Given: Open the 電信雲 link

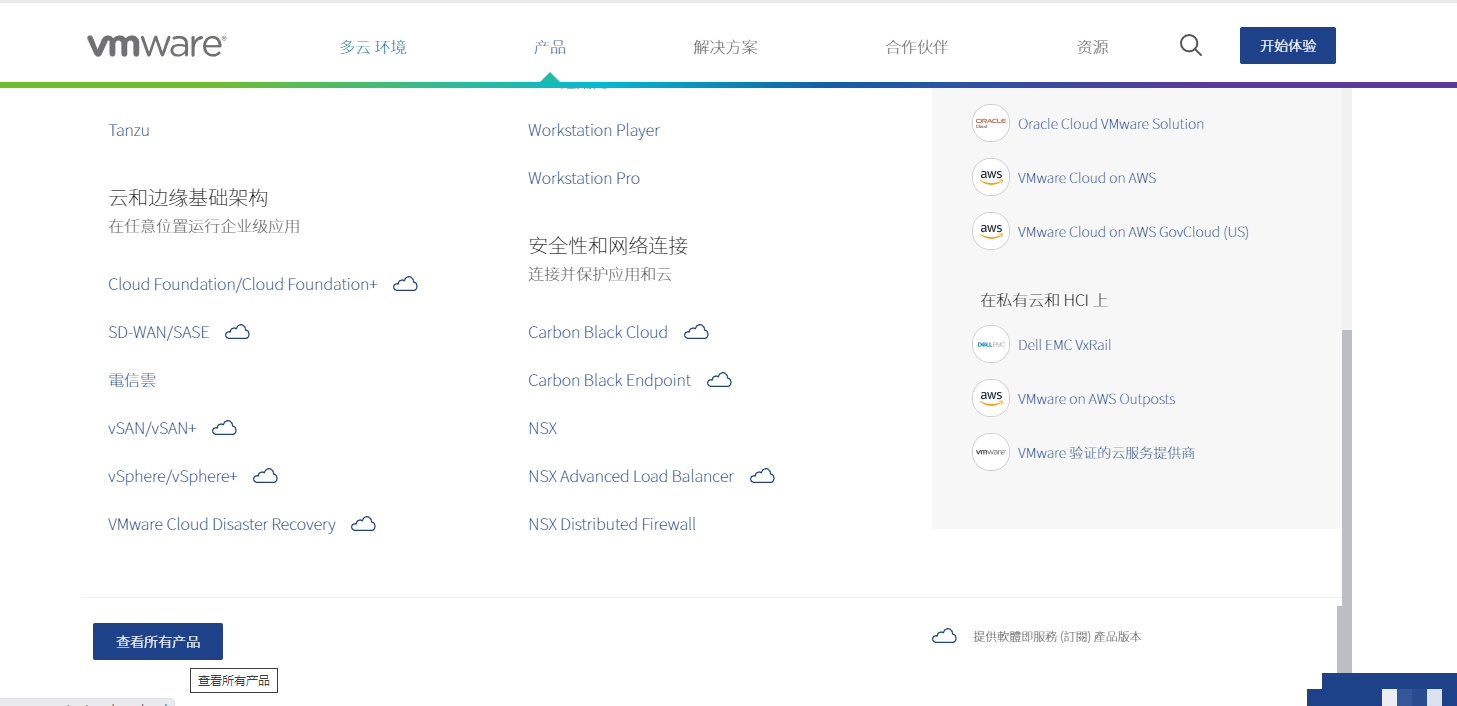Looking at the screenshot, I should (x=132, y=380).
